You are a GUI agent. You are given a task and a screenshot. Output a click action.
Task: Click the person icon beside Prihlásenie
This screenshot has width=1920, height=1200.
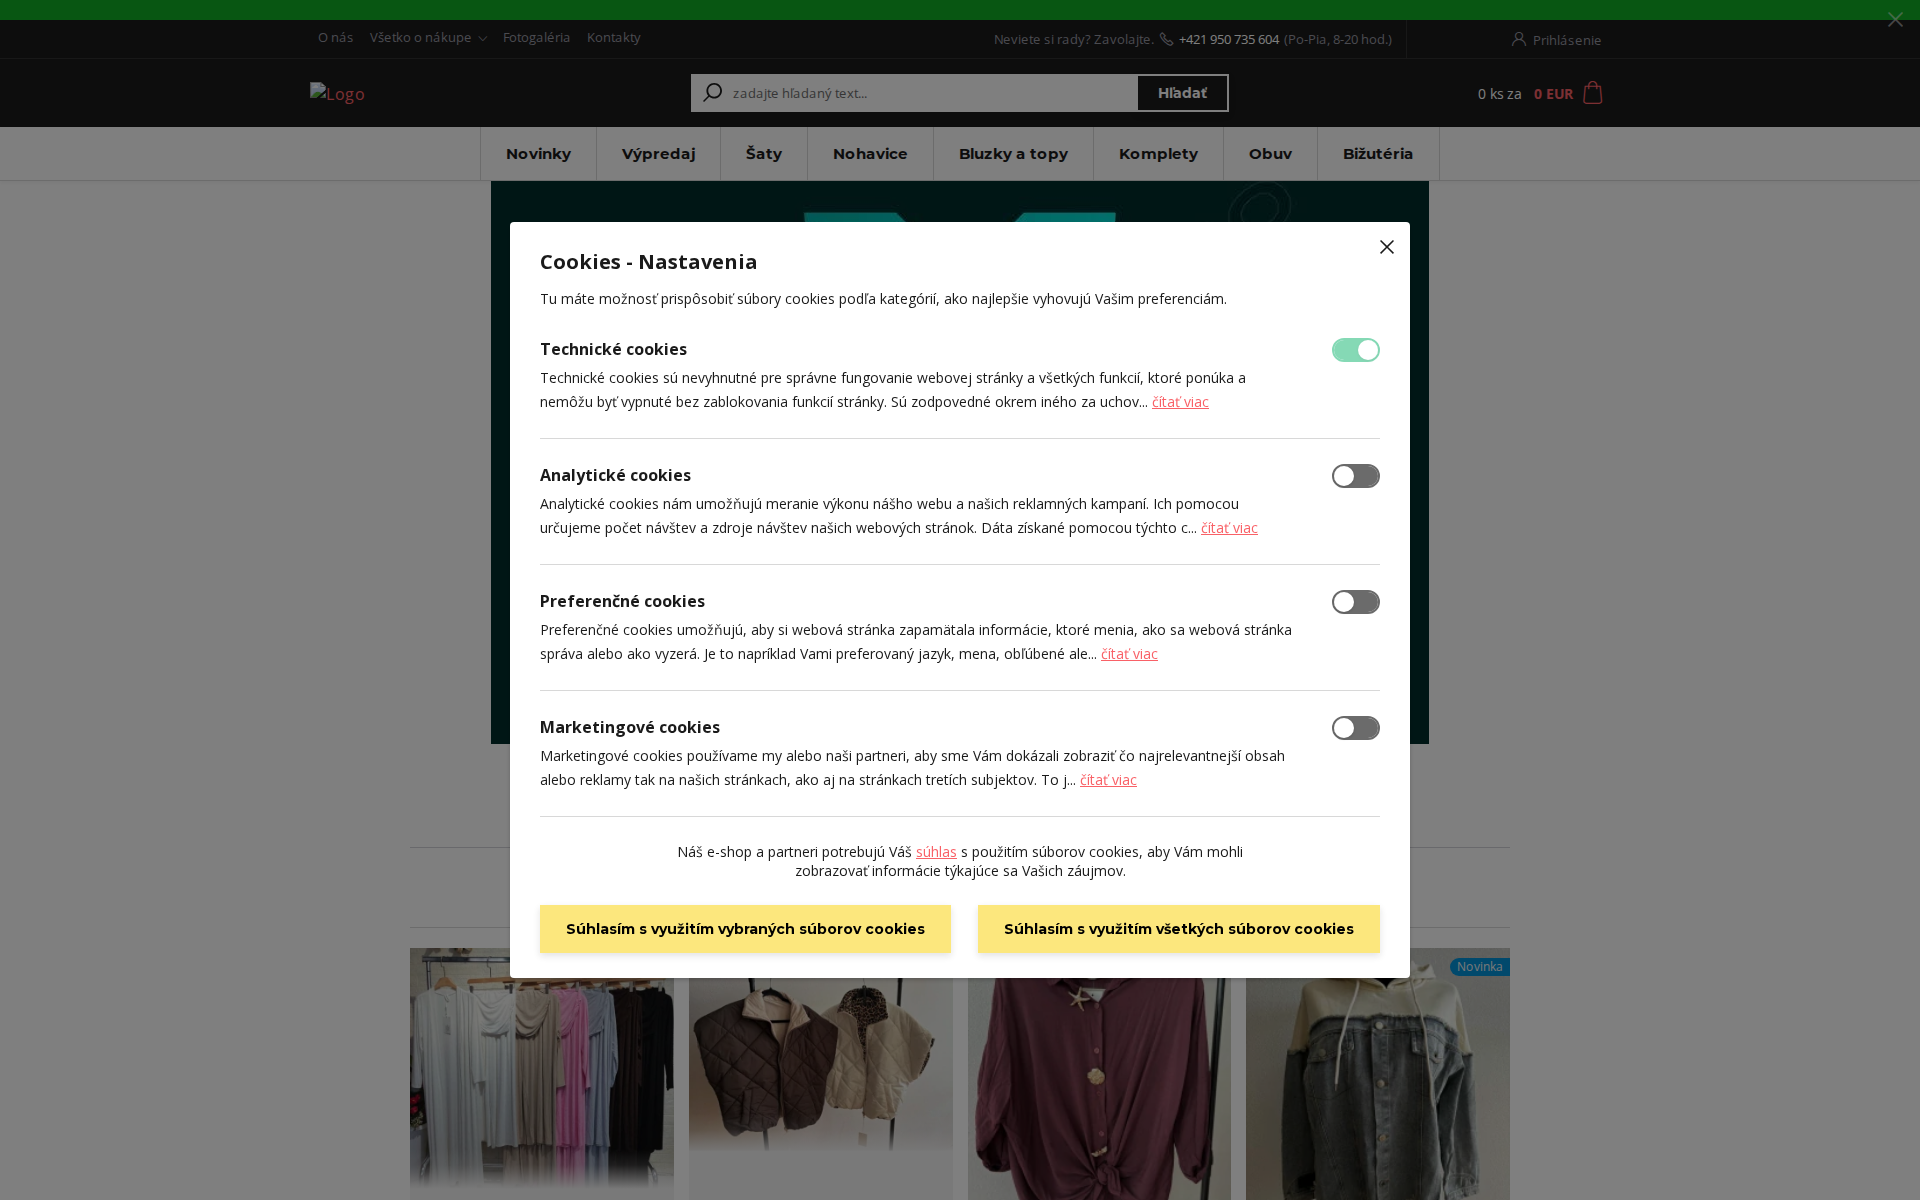tap(1518, 39)
